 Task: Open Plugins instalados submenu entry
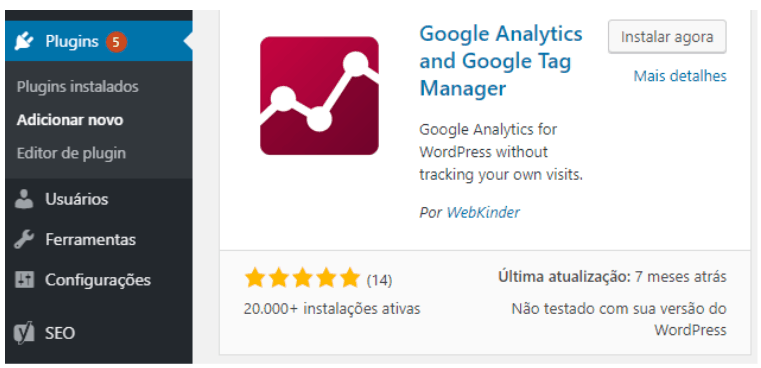pos(78,87)
